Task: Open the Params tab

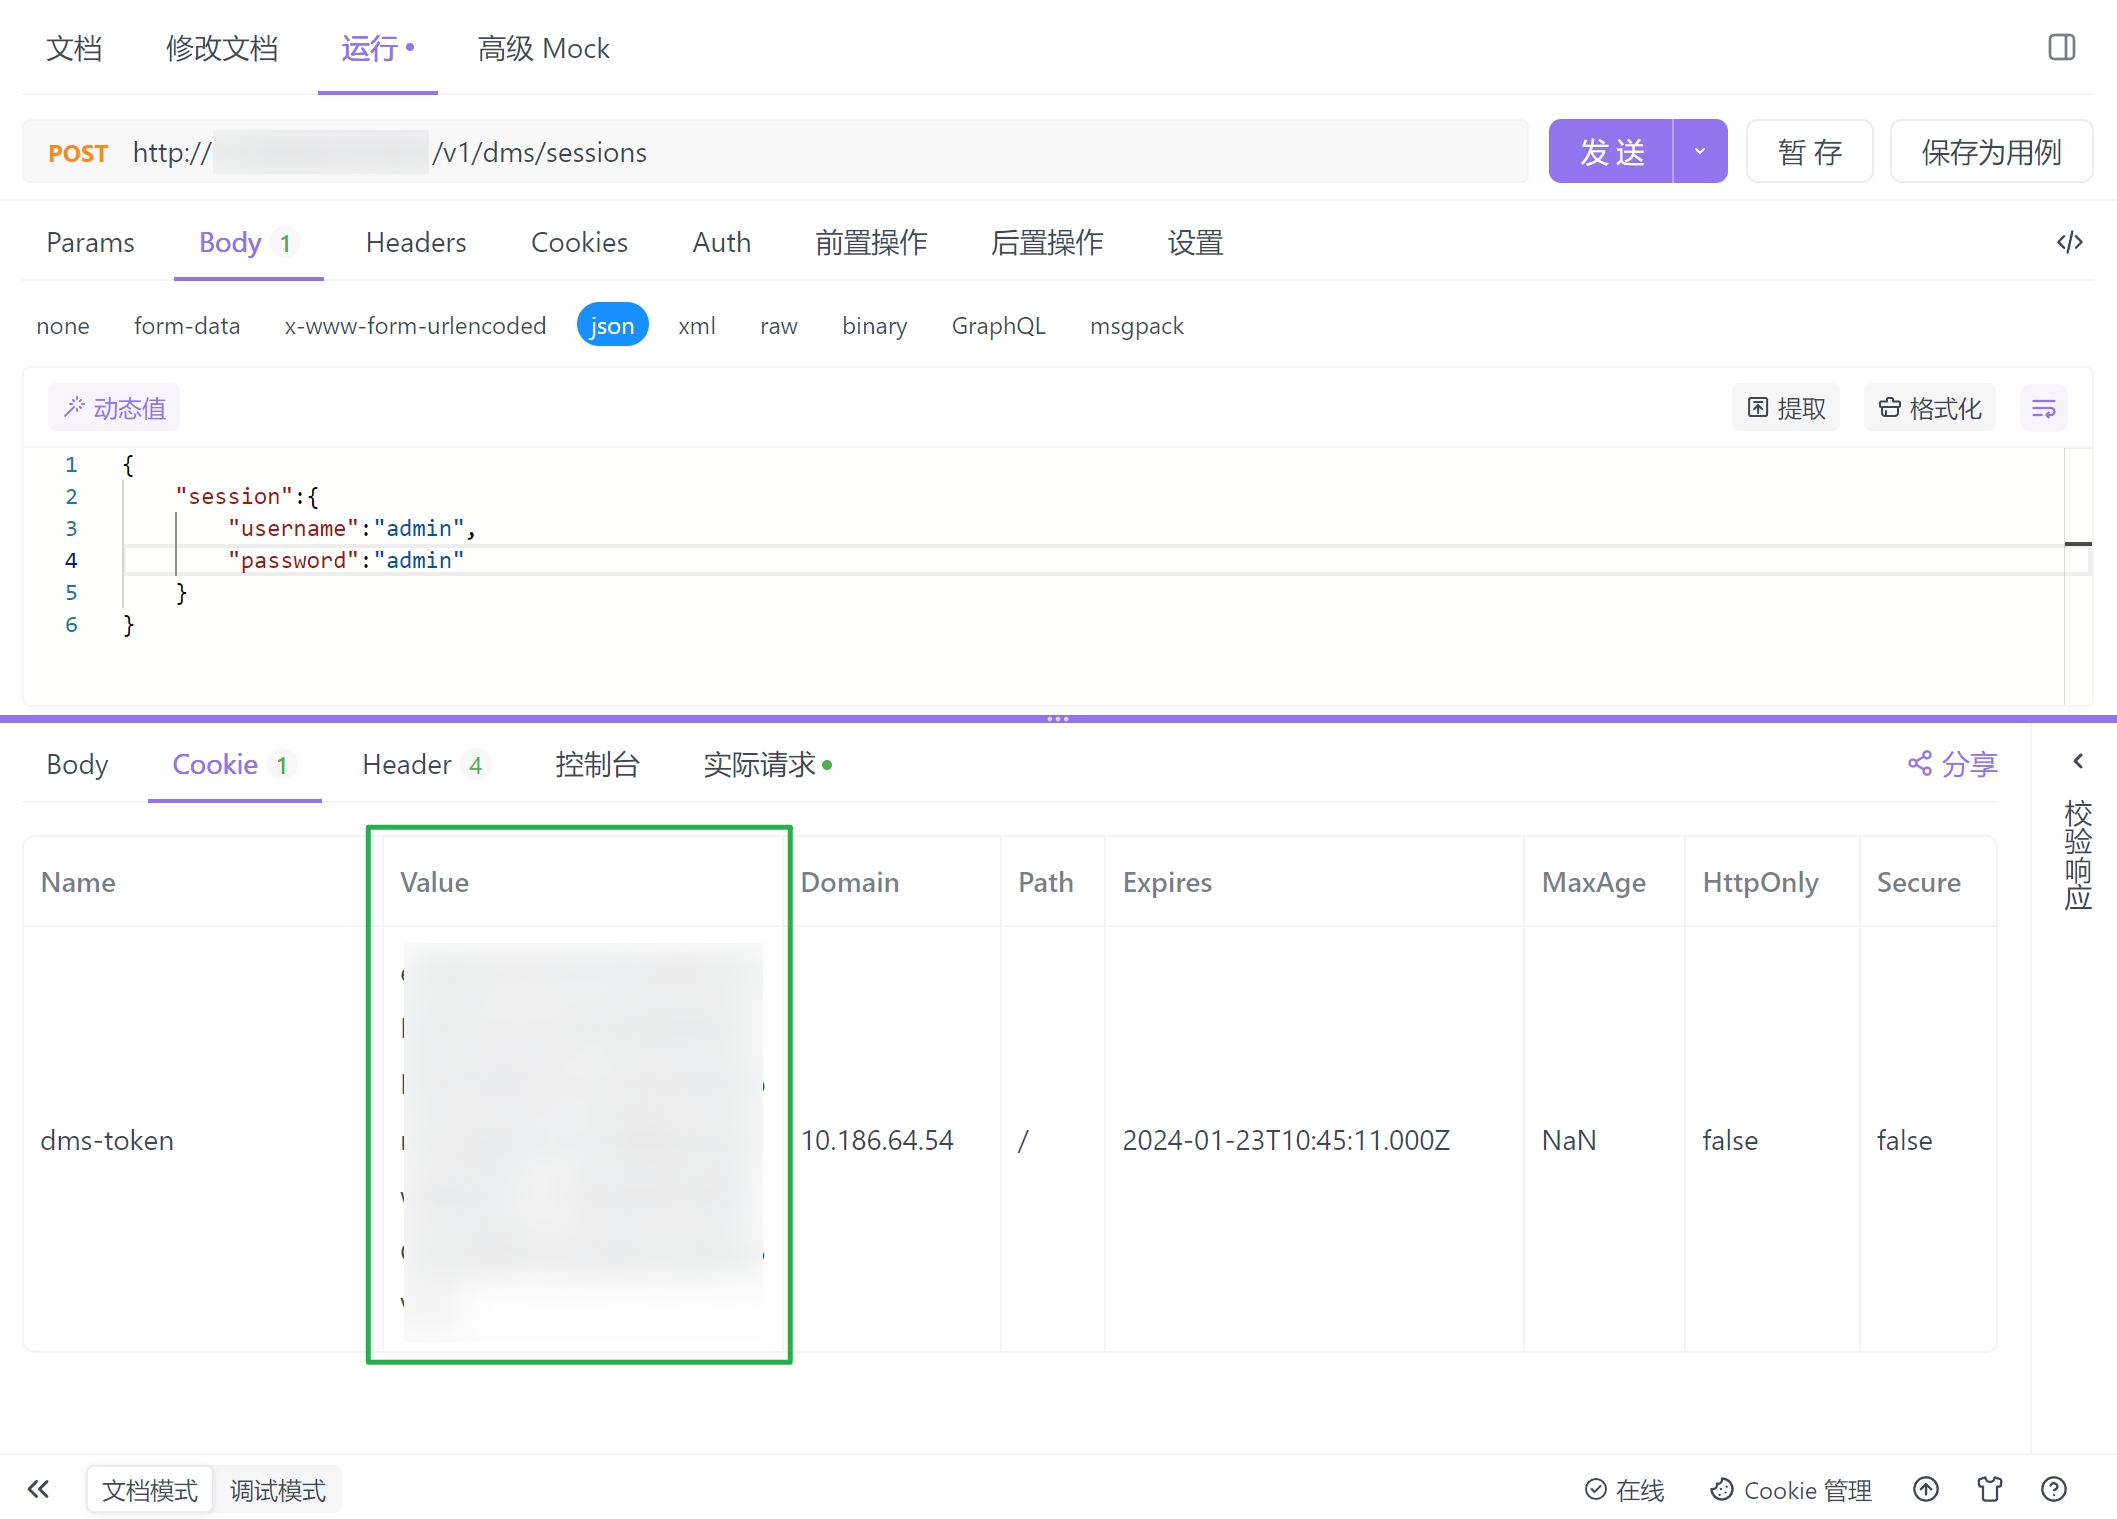Action: (90, 242)
